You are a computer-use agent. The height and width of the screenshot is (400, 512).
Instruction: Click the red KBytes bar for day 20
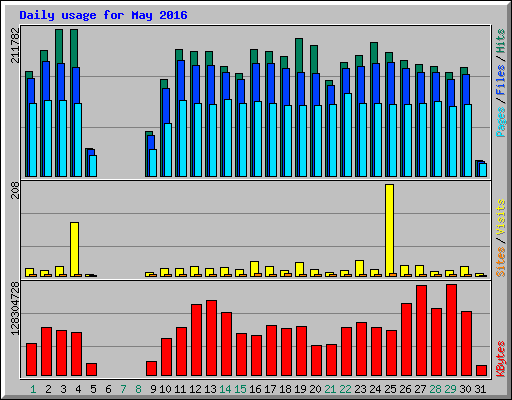click(316, 361)
